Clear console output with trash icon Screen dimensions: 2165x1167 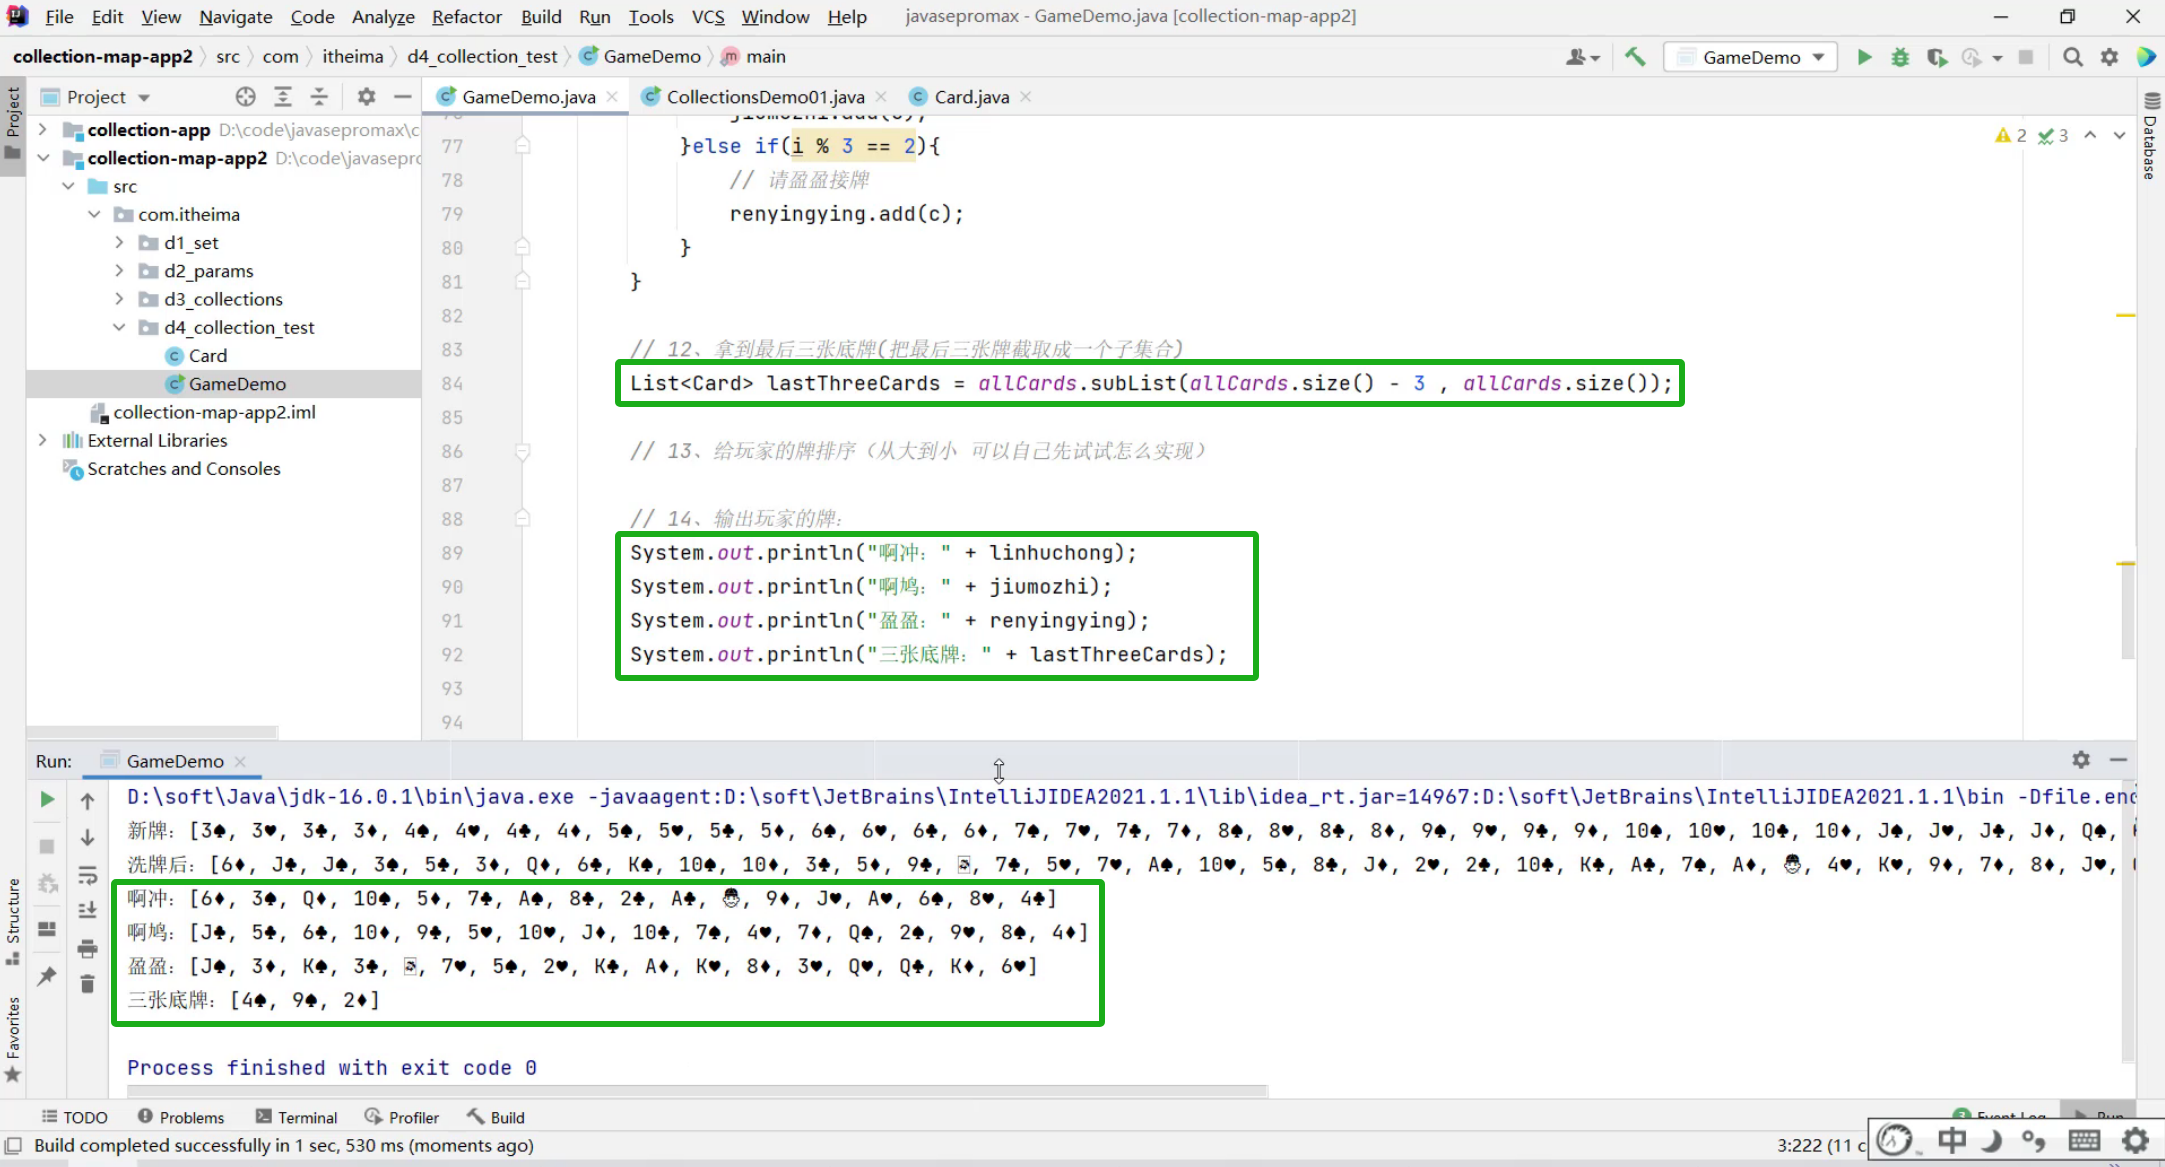[x=88, y=985]
